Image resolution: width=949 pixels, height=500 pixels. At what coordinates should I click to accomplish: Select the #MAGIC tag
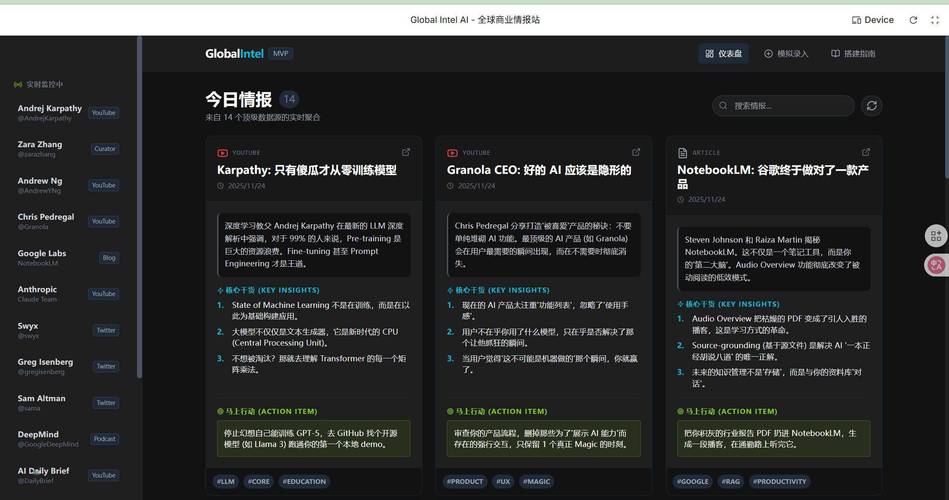pos(536,481)
